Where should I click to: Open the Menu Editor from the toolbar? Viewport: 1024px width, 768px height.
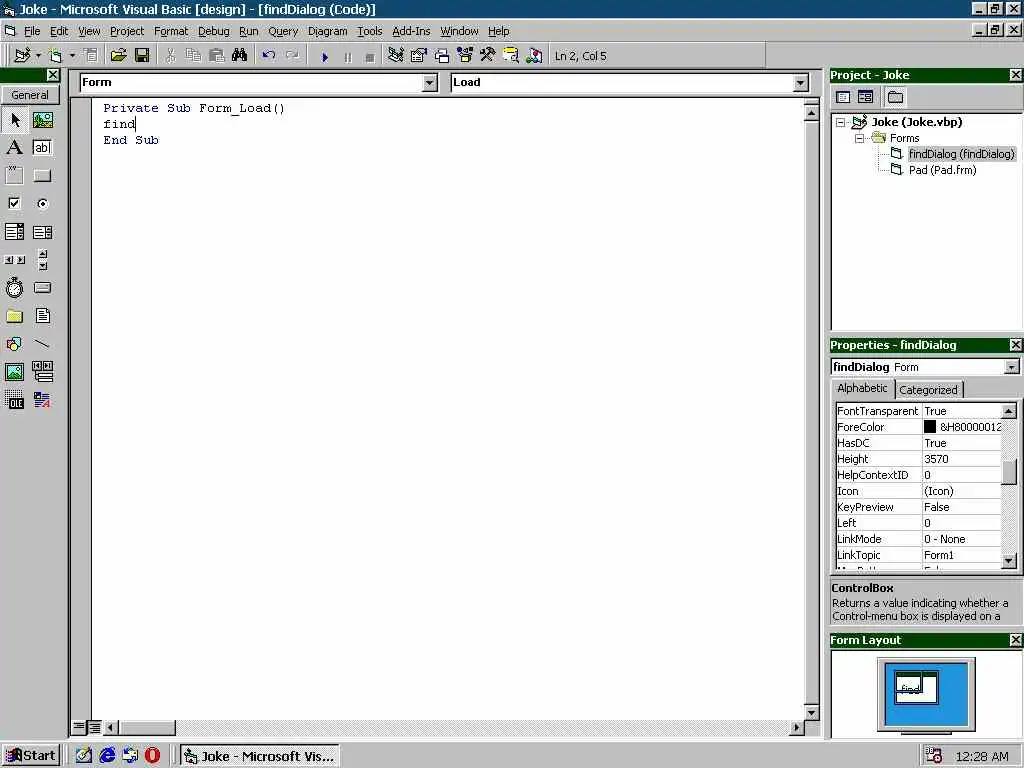91,56
